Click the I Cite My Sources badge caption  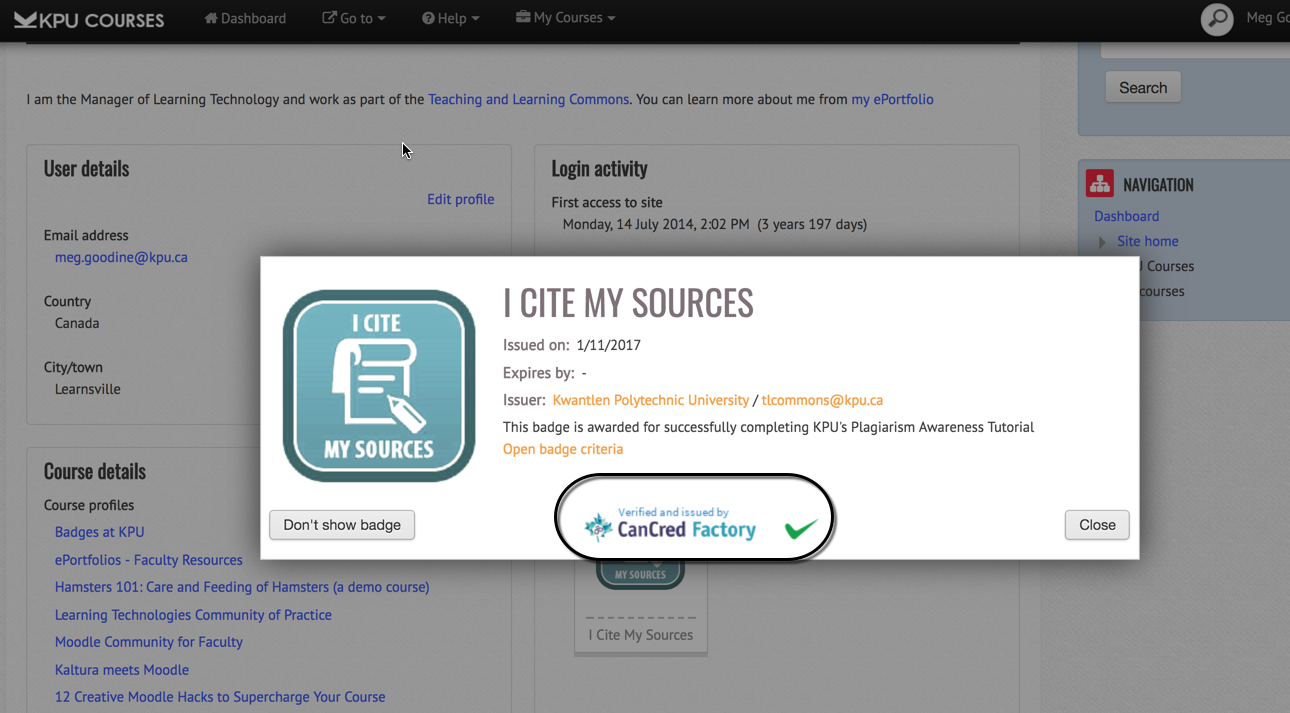pos(640,635)
